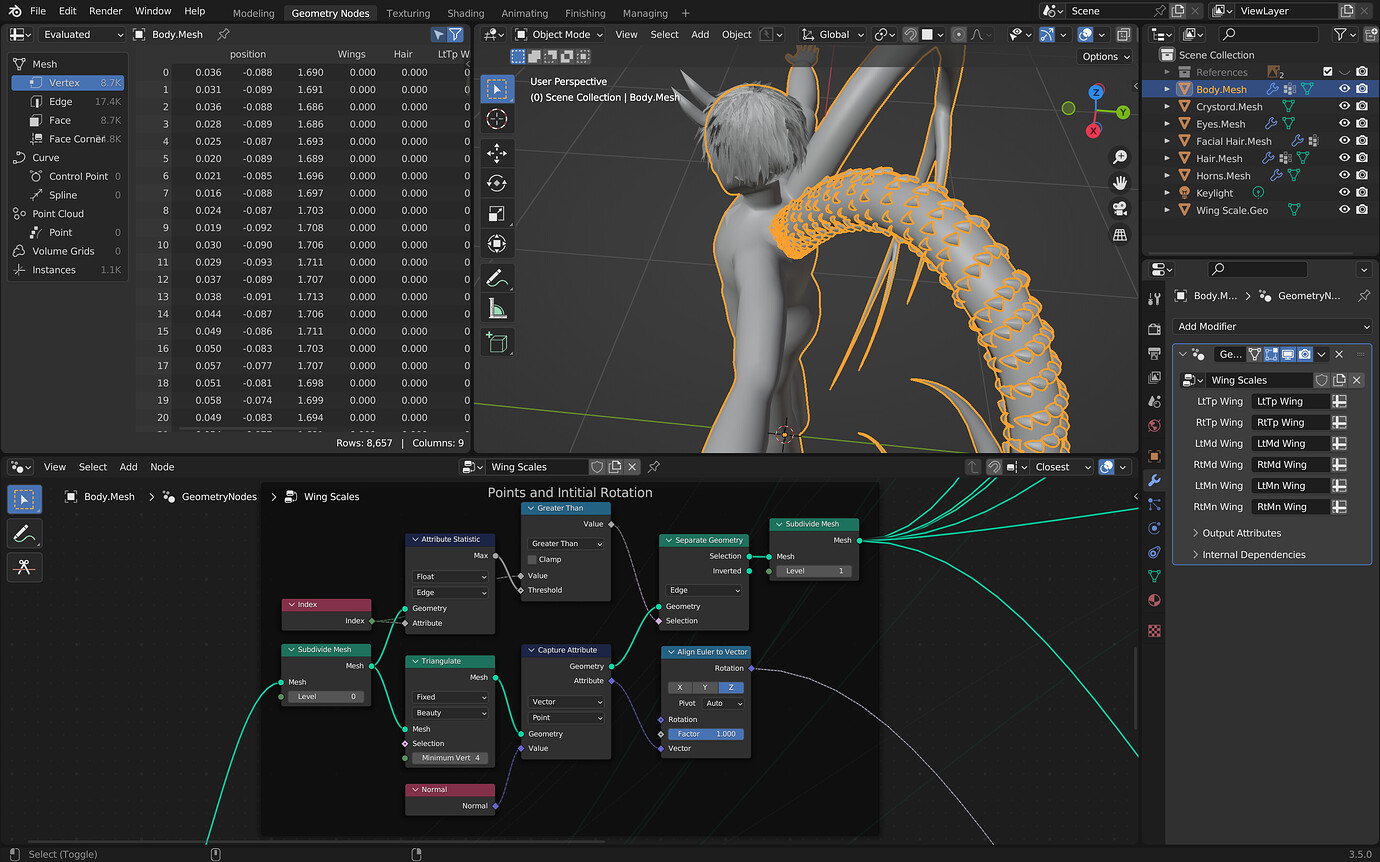Expand the Horns.Mesh outliner tree row

[x=1167, y=176]
